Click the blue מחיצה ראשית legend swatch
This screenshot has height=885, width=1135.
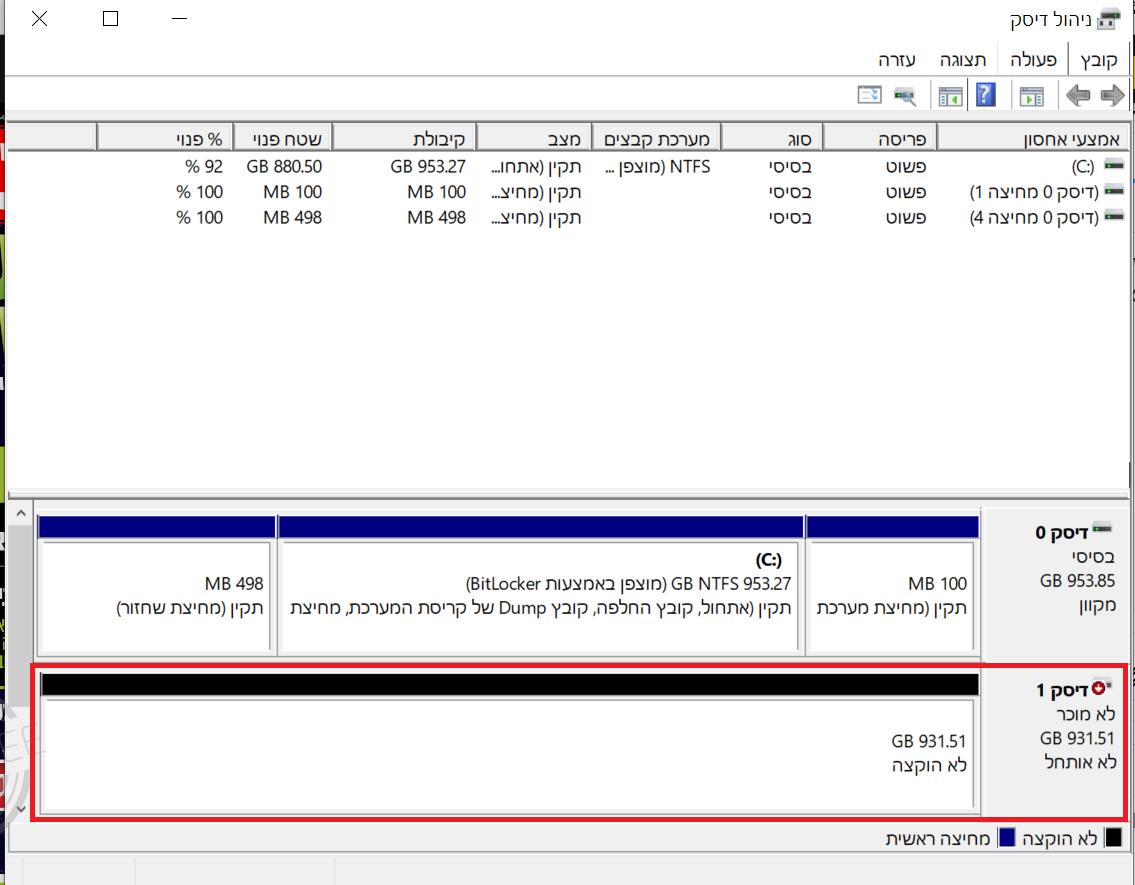pos(1006,838)
